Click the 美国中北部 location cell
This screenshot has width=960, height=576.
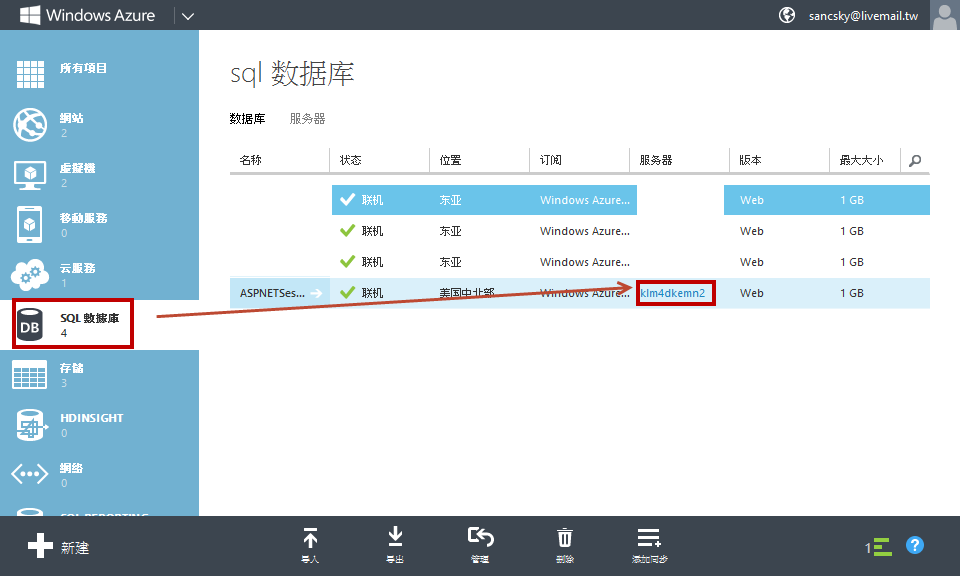click(467, 293)
